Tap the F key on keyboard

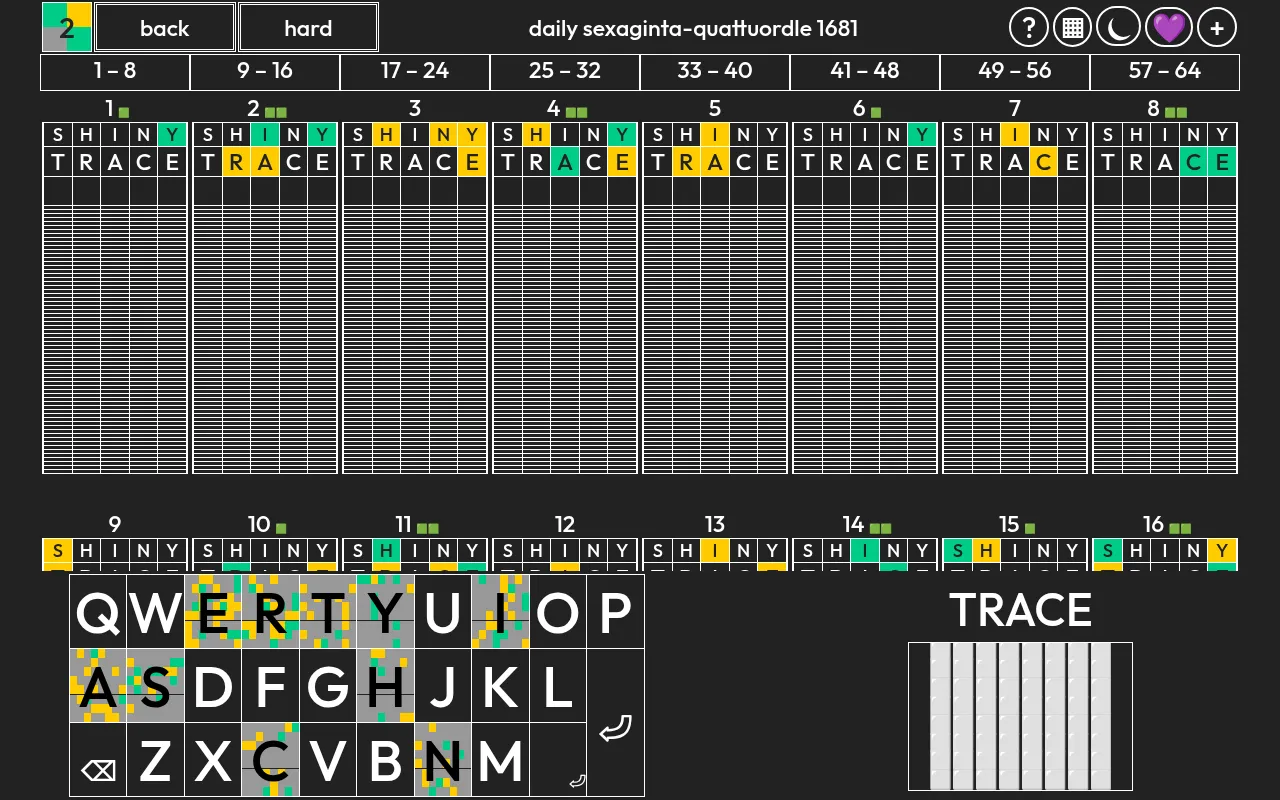pos(271,686)
